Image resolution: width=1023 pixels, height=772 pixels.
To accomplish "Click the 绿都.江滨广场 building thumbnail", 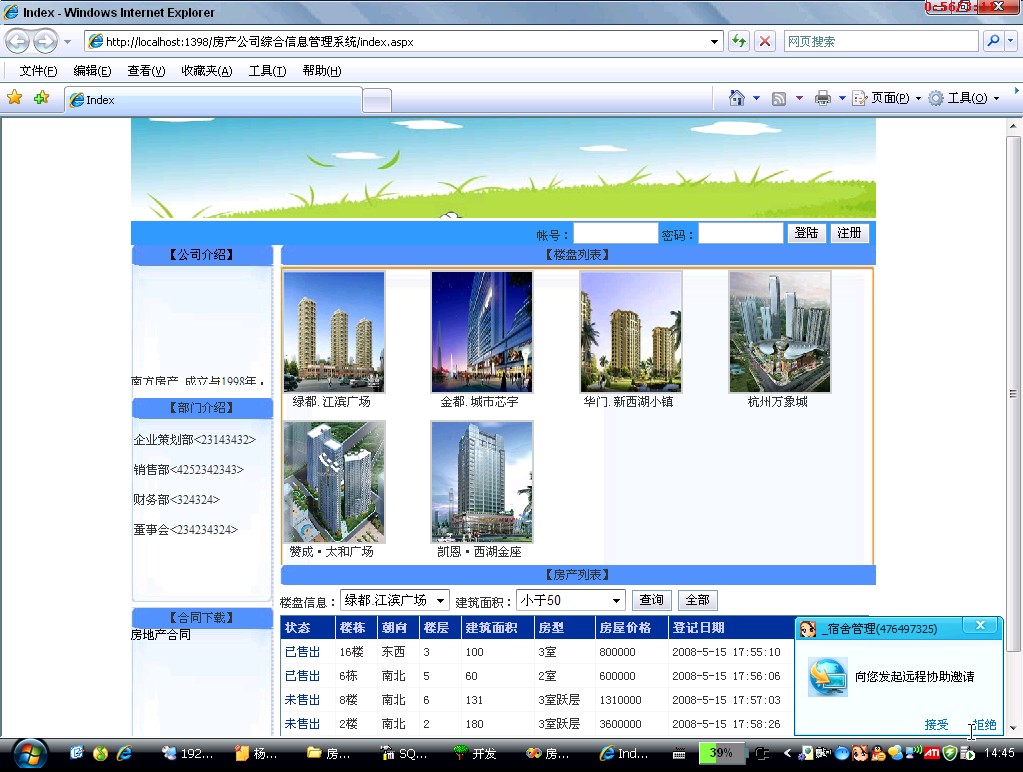I will point(334,332).
